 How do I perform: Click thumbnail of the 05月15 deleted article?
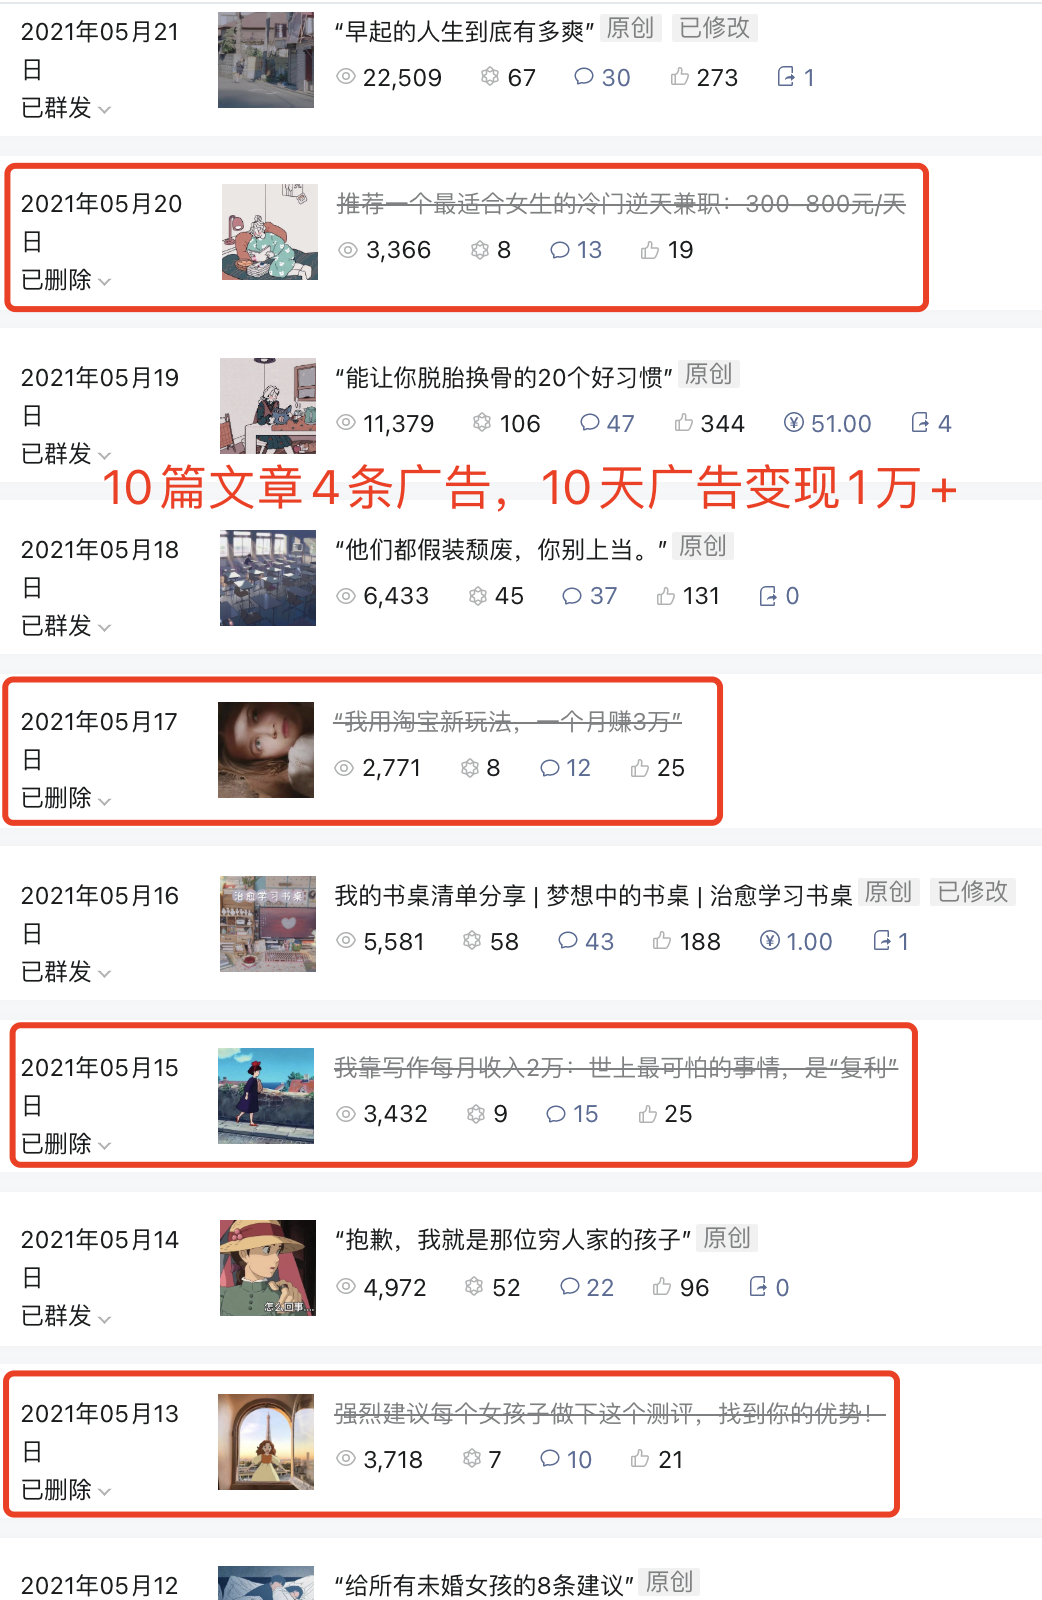point(266,1096)
